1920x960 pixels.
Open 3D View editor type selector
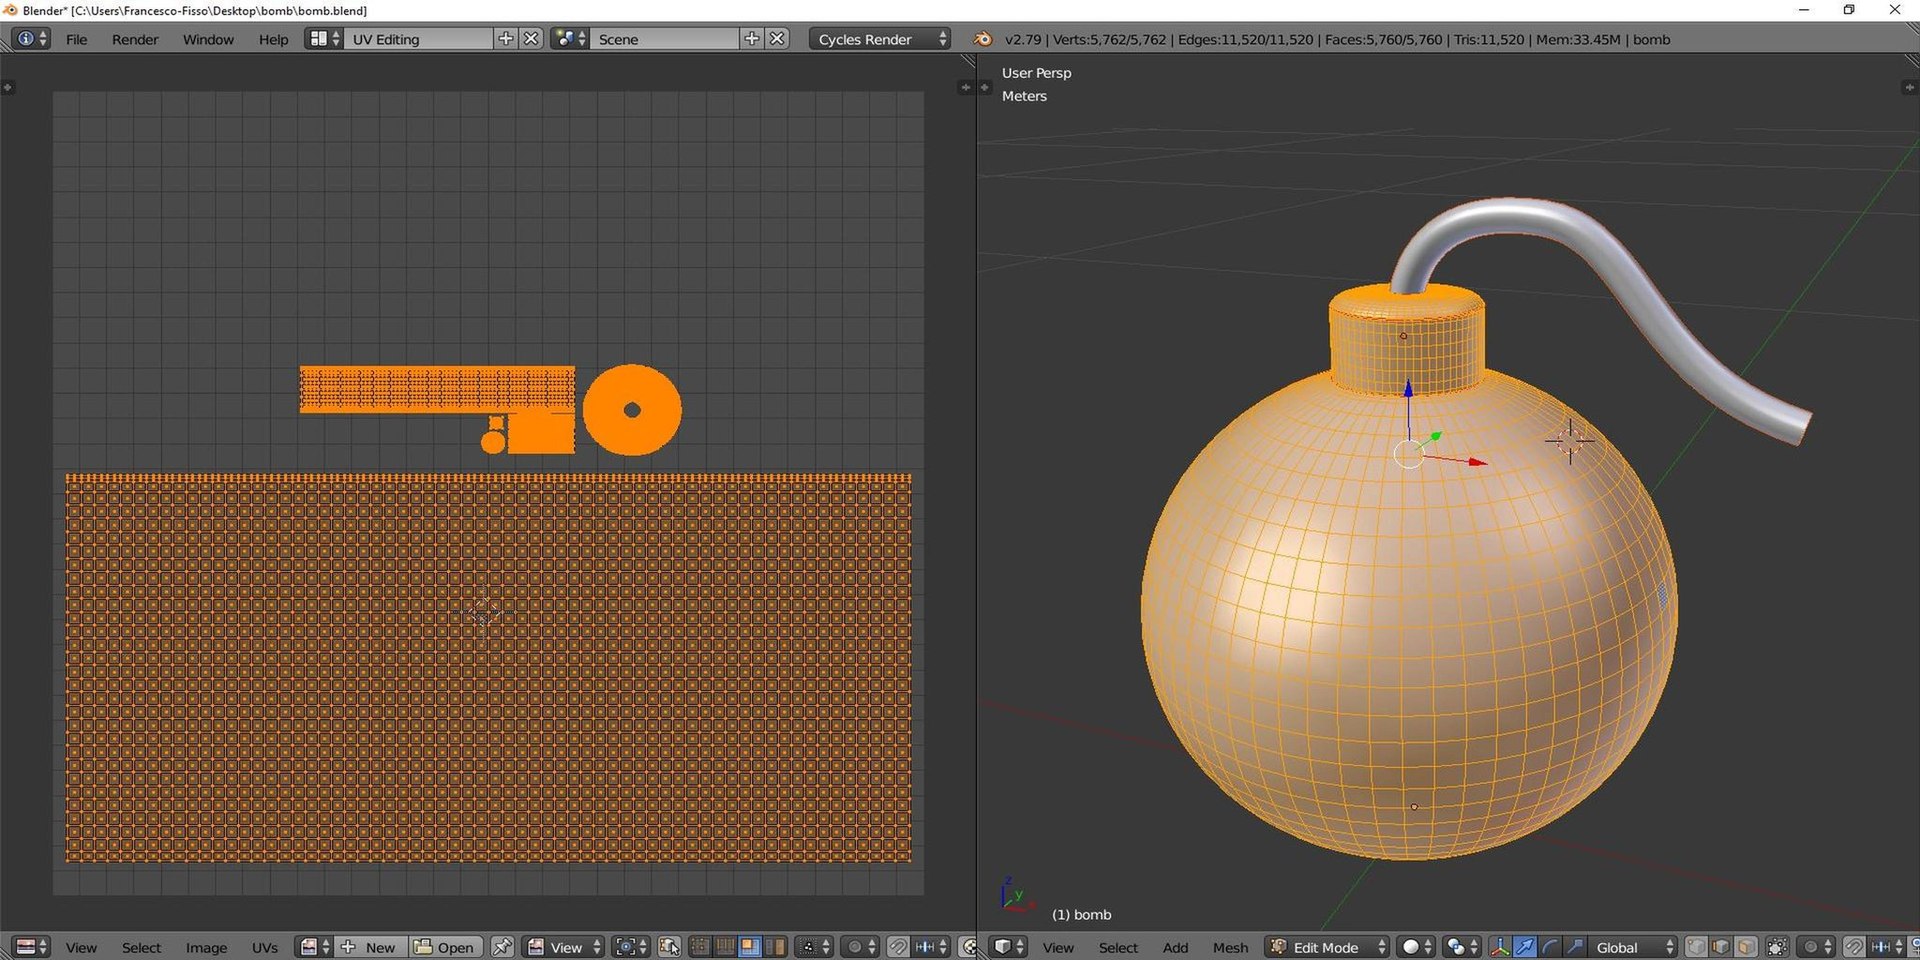click(x=1007, y=947)
